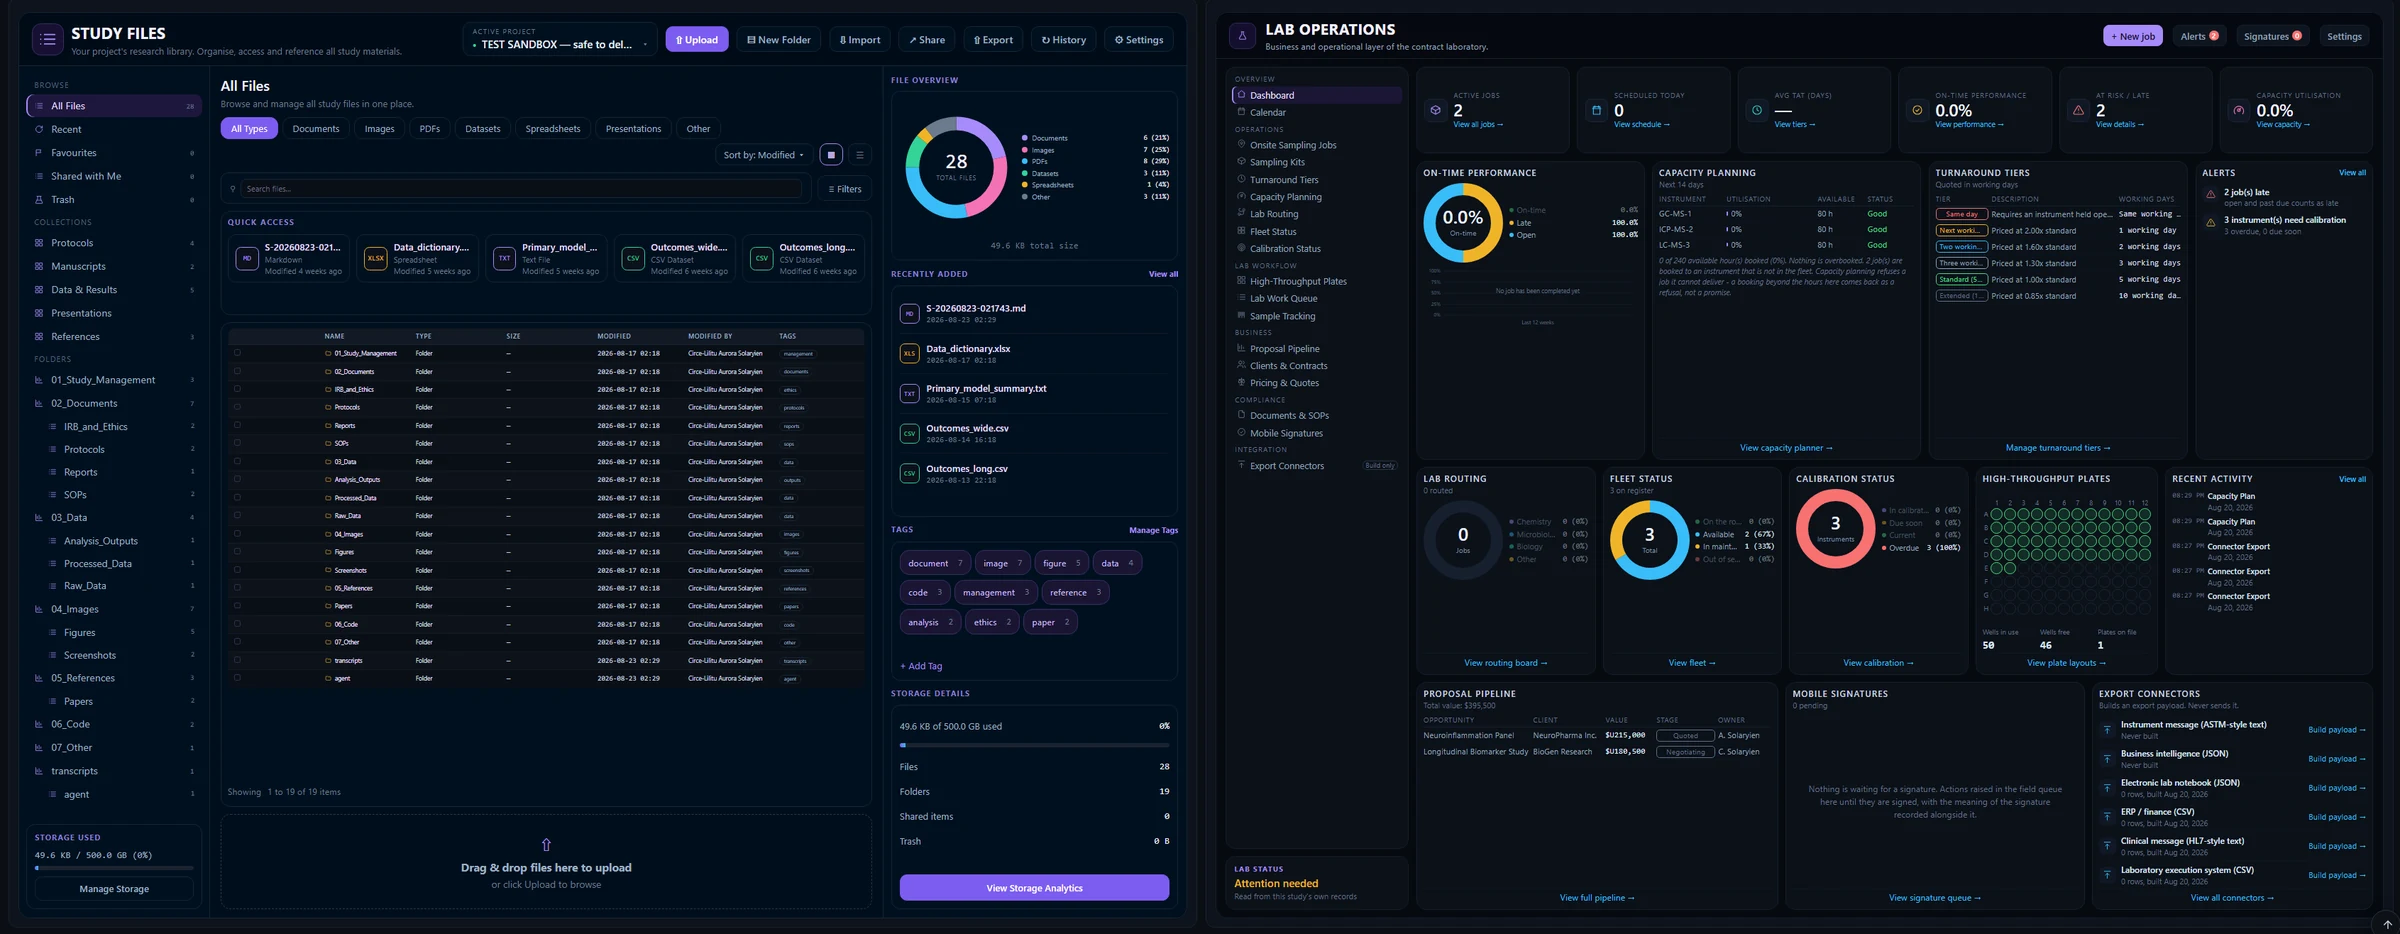The width and height of the screenshot is (2400, 934).
Task: Click the Capacity Utilisation gauge icon
Action: (2239, 111)
